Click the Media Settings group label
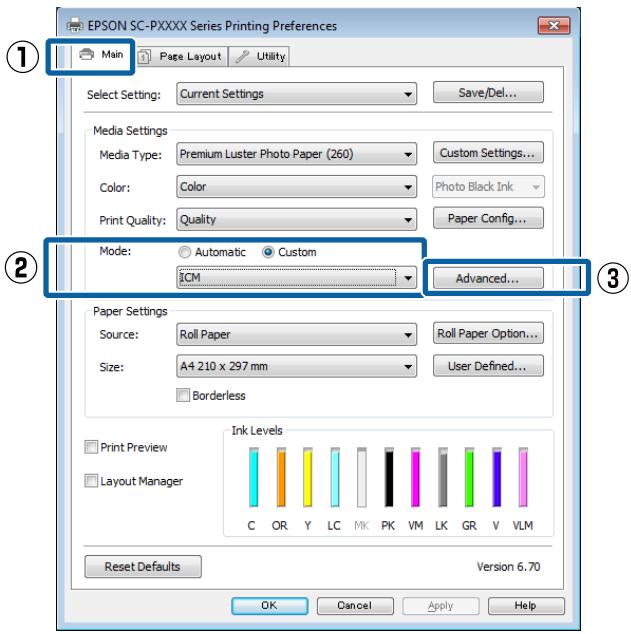Viewport: 631px width, 634px height. tap(130, 131)
